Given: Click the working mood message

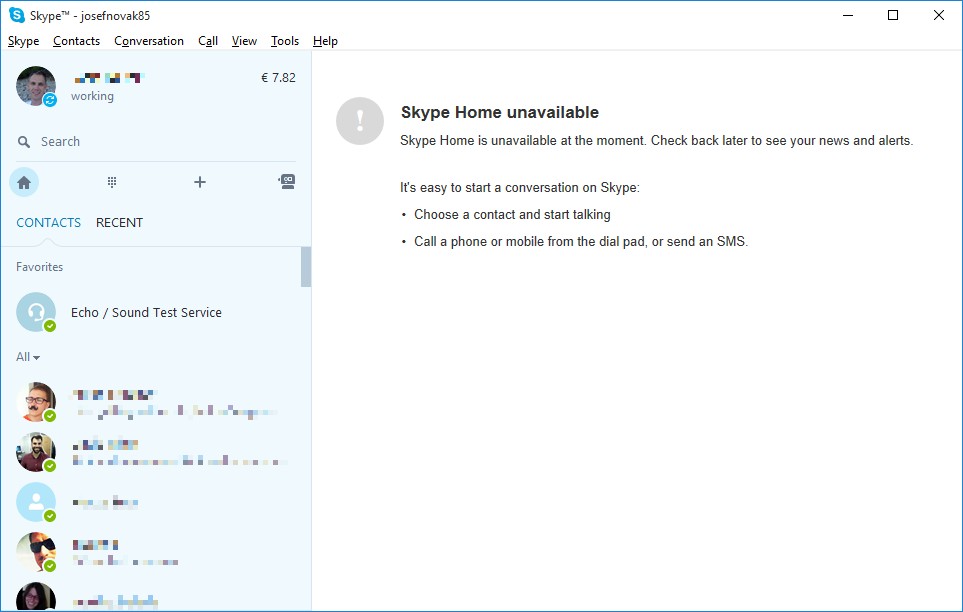Looking at the screenshot, I should (x=92, y=96).
